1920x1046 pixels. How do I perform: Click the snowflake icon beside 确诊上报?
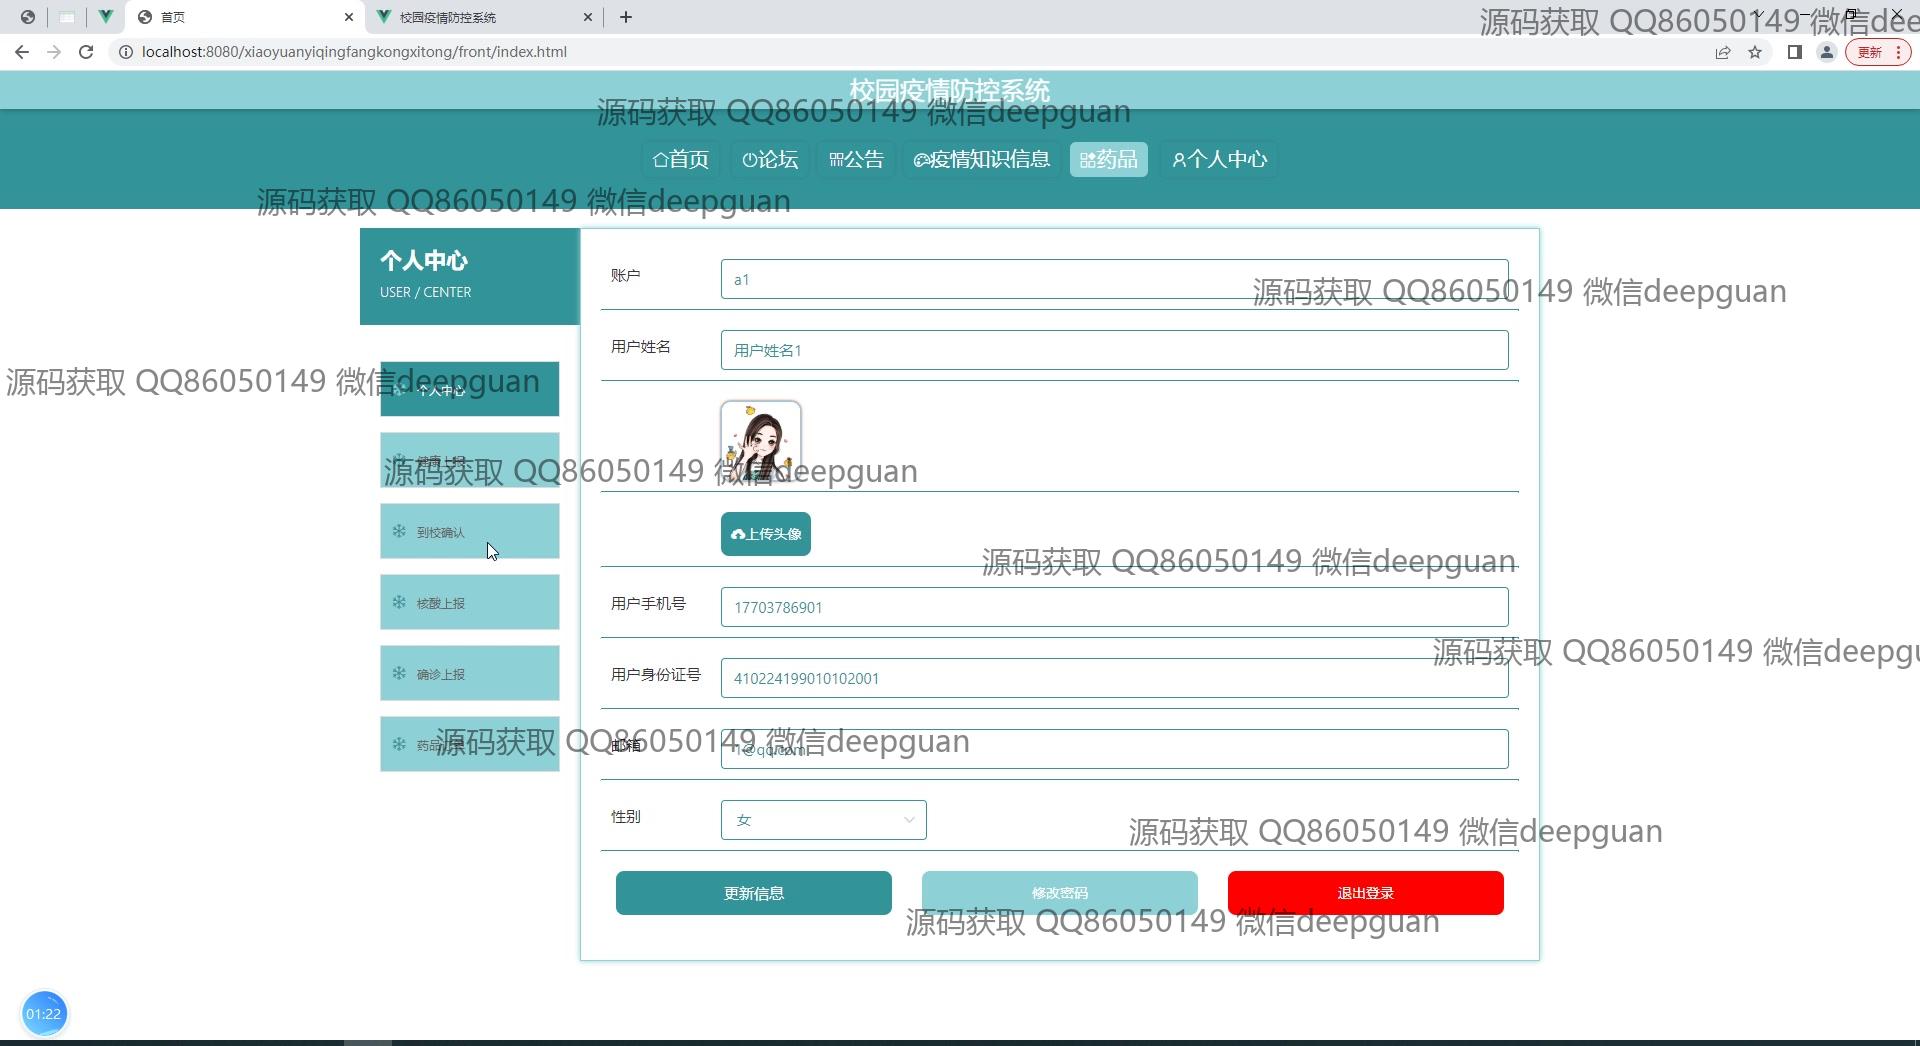[399, 673]
